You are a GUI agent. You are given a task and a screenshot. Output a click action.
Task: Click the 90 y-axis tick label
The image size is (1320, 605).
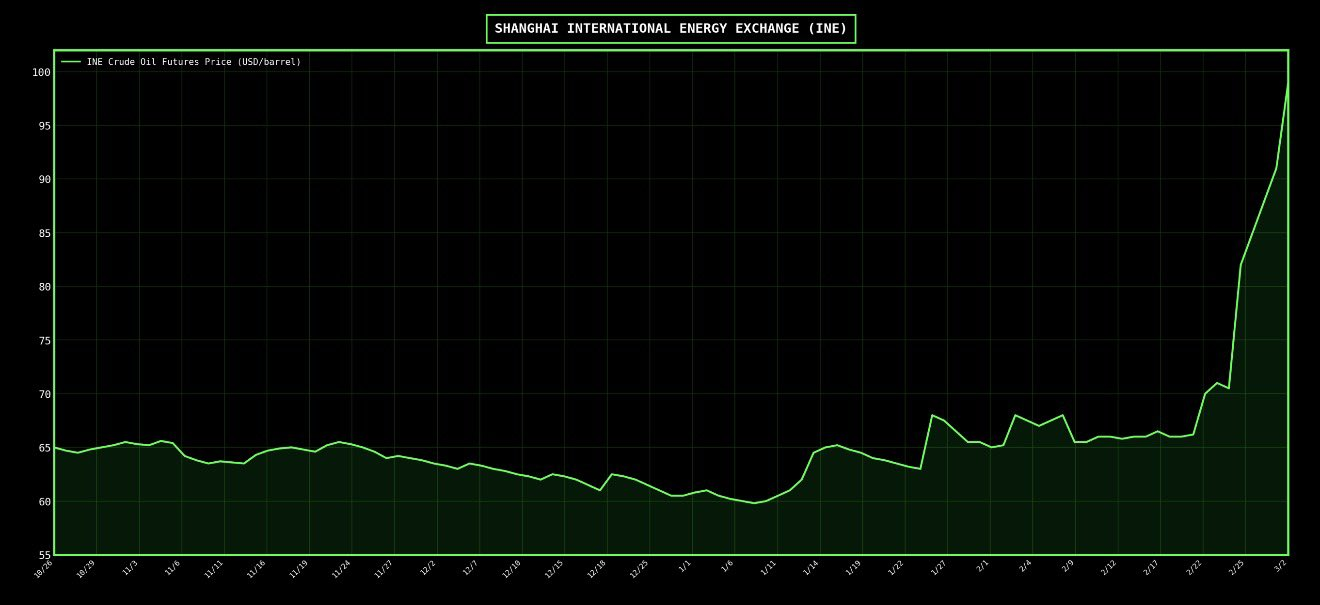(x=44, y=179)
